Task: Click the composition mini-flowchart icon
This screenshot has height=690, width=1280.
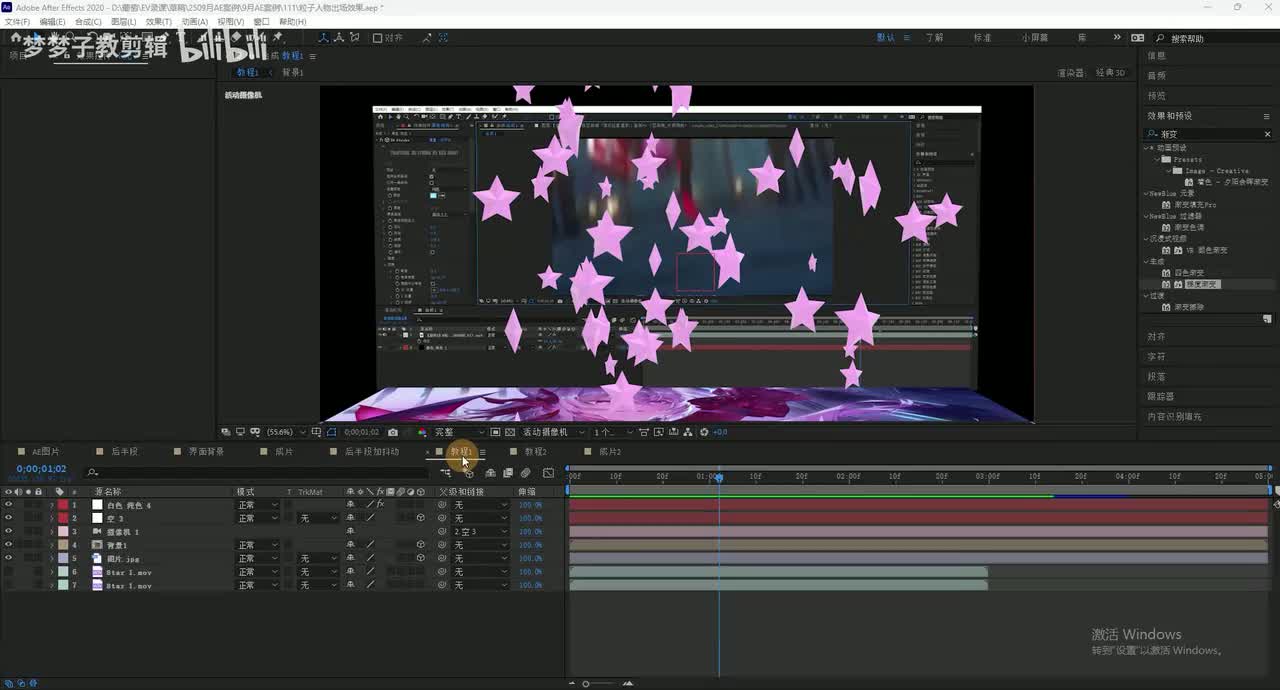Action: coord(446,473)
